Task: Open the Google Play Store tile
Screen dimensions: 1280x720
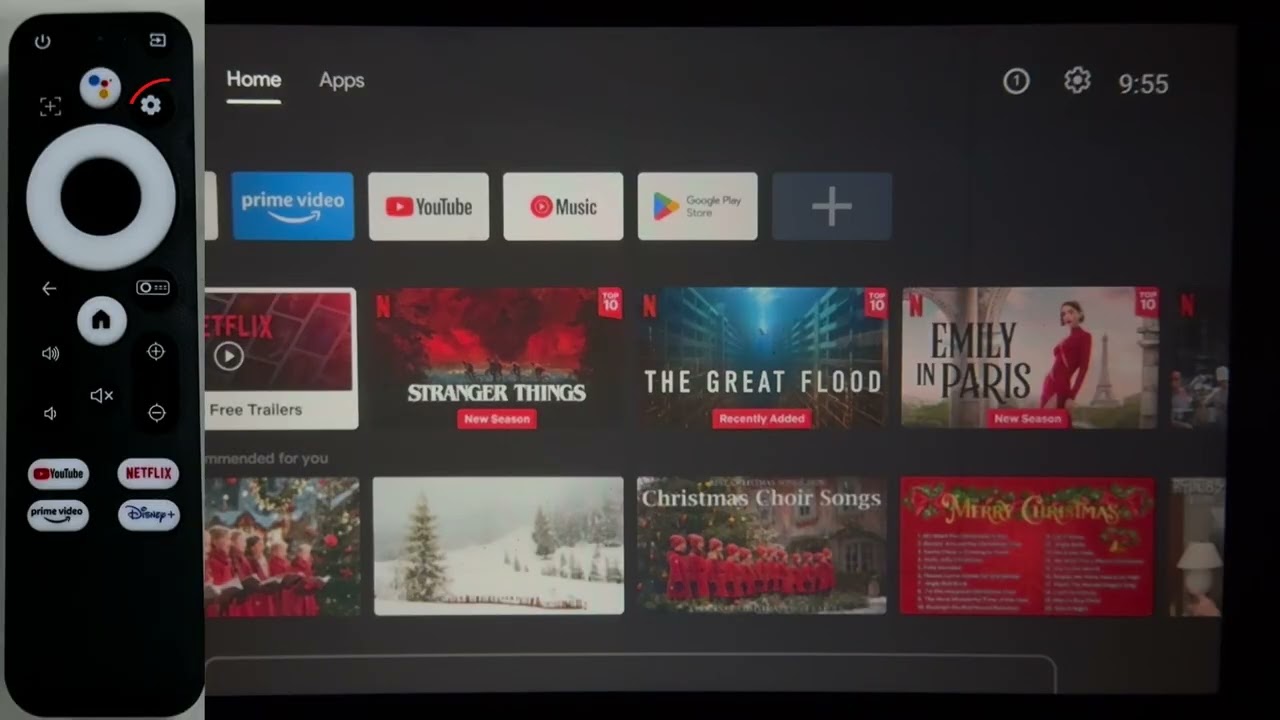Action: pos(697,206)
